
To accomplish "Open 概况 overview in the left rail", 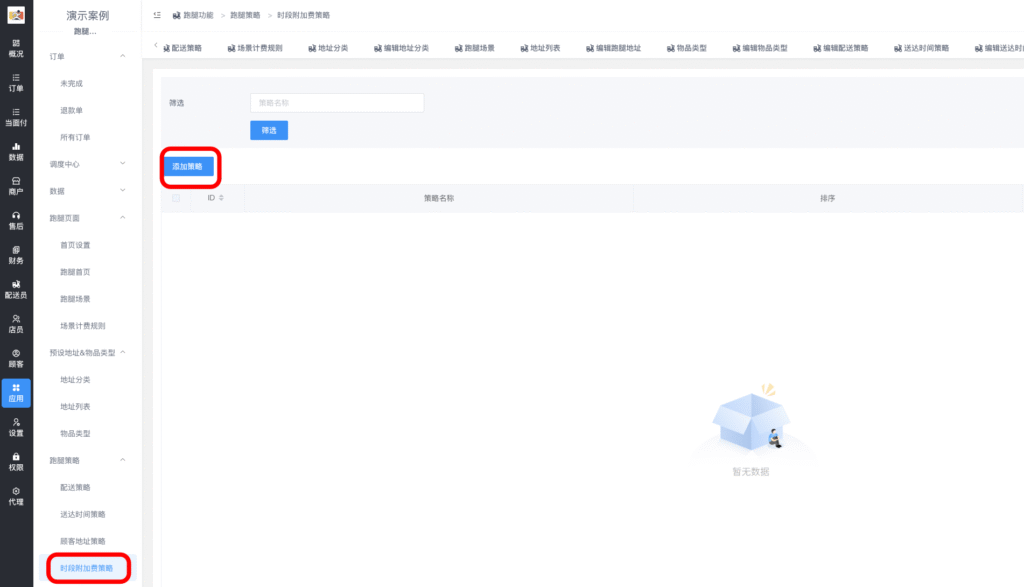I will (x=16, y=48).
